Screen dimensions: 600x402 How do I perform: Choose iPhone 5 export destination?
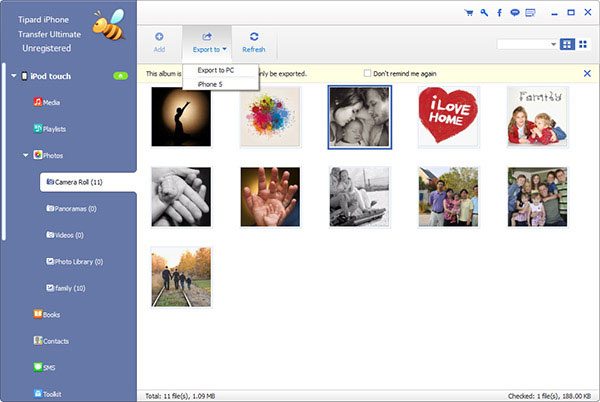(x=210, y=84)
